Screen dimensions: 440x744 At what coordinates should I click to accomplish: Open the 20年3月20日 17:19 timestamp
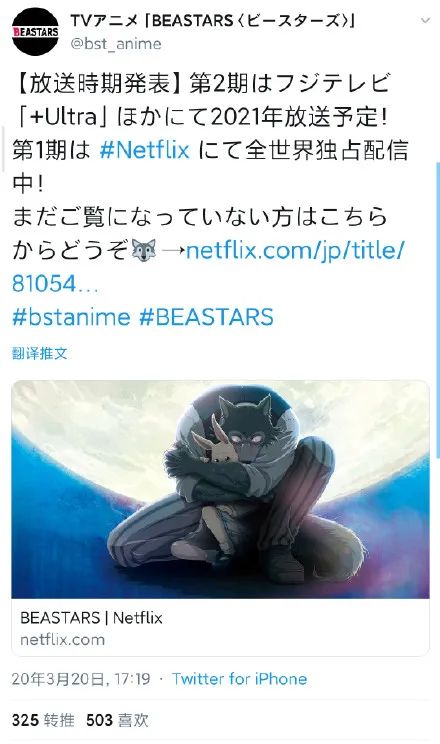pos(81,679)
